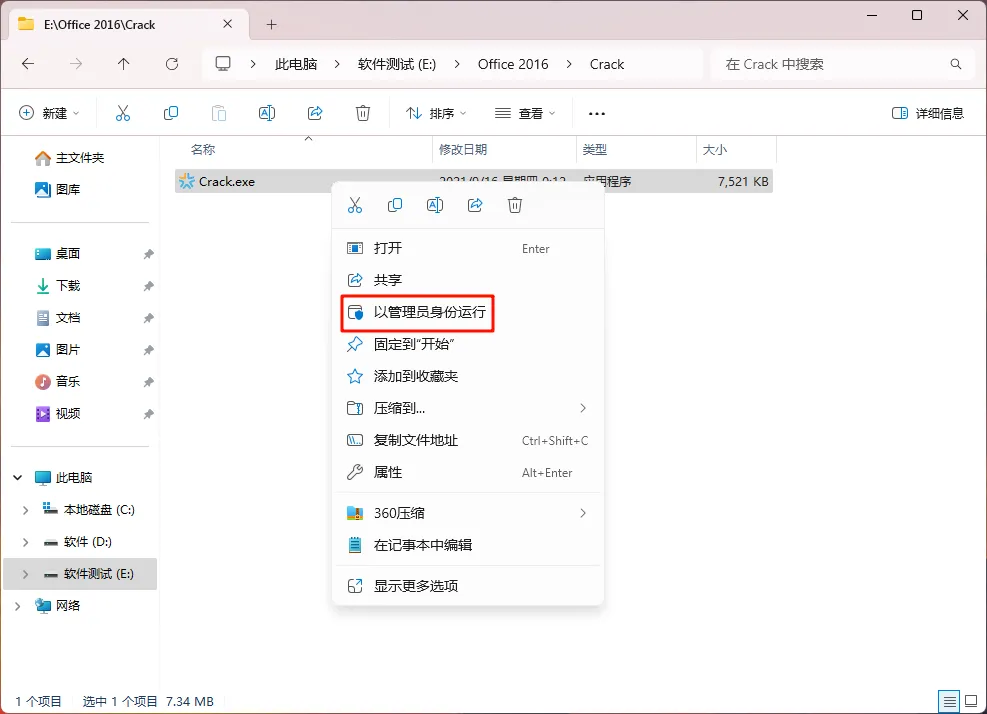The image size is (987, 714).
Task: Click the toolbar cut scissors icon
Action: point(123,113)
